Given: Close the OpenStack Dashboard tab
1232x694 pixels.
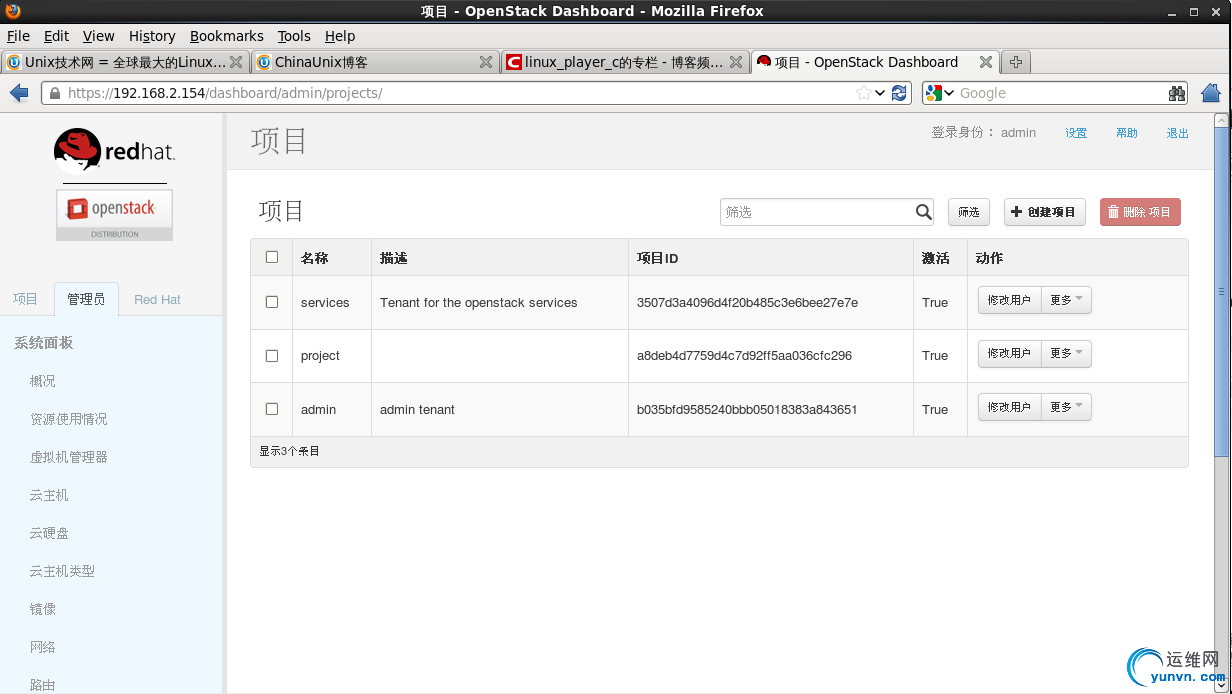Looking at the screenshot, I should point(986,62).
